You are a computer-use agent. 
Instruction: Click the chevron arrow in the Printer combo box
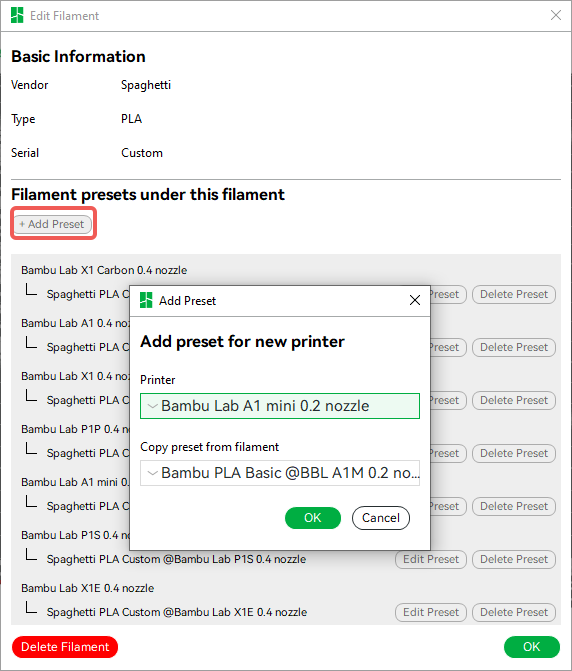[152, 406]
